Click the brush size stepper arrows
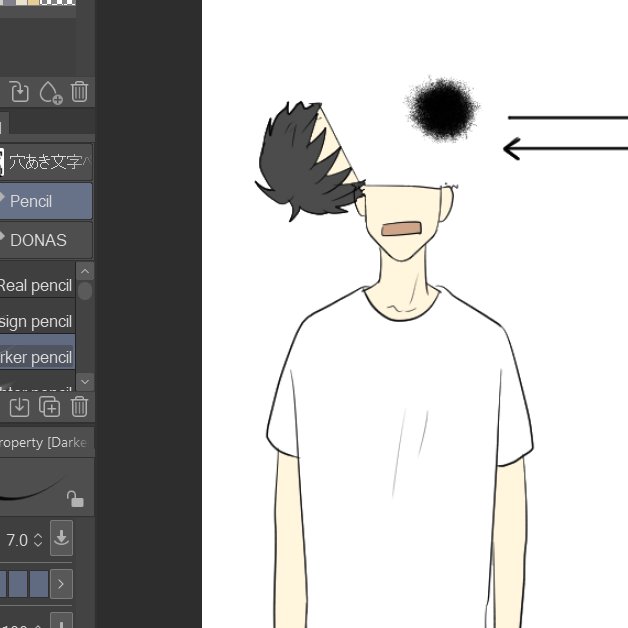 point(38,540)
